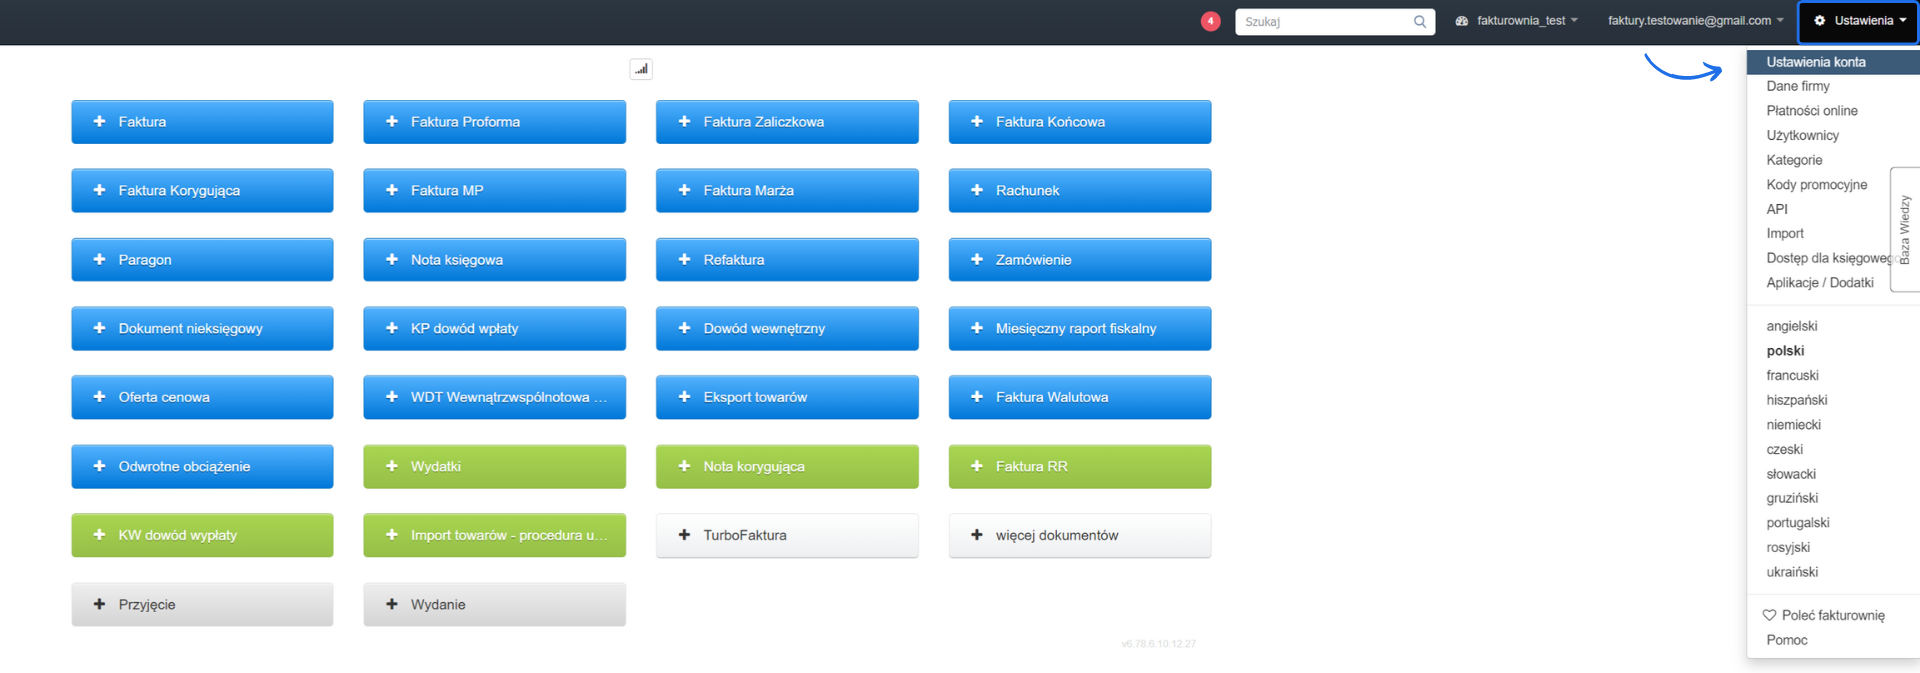Select Kody promocyjne menu entry
1920x673 pixels.
[1816, 184]
